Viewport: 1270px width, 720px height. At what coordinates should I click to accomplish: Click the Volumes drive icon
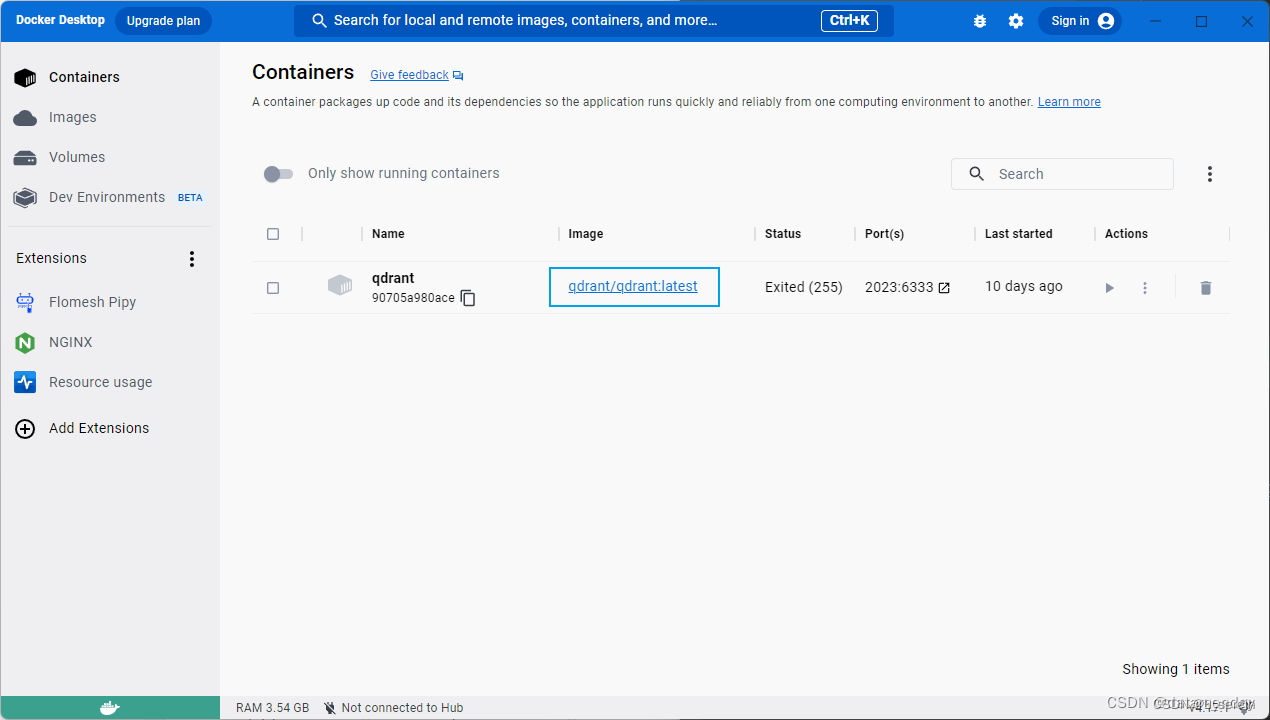tap(25, 158)
